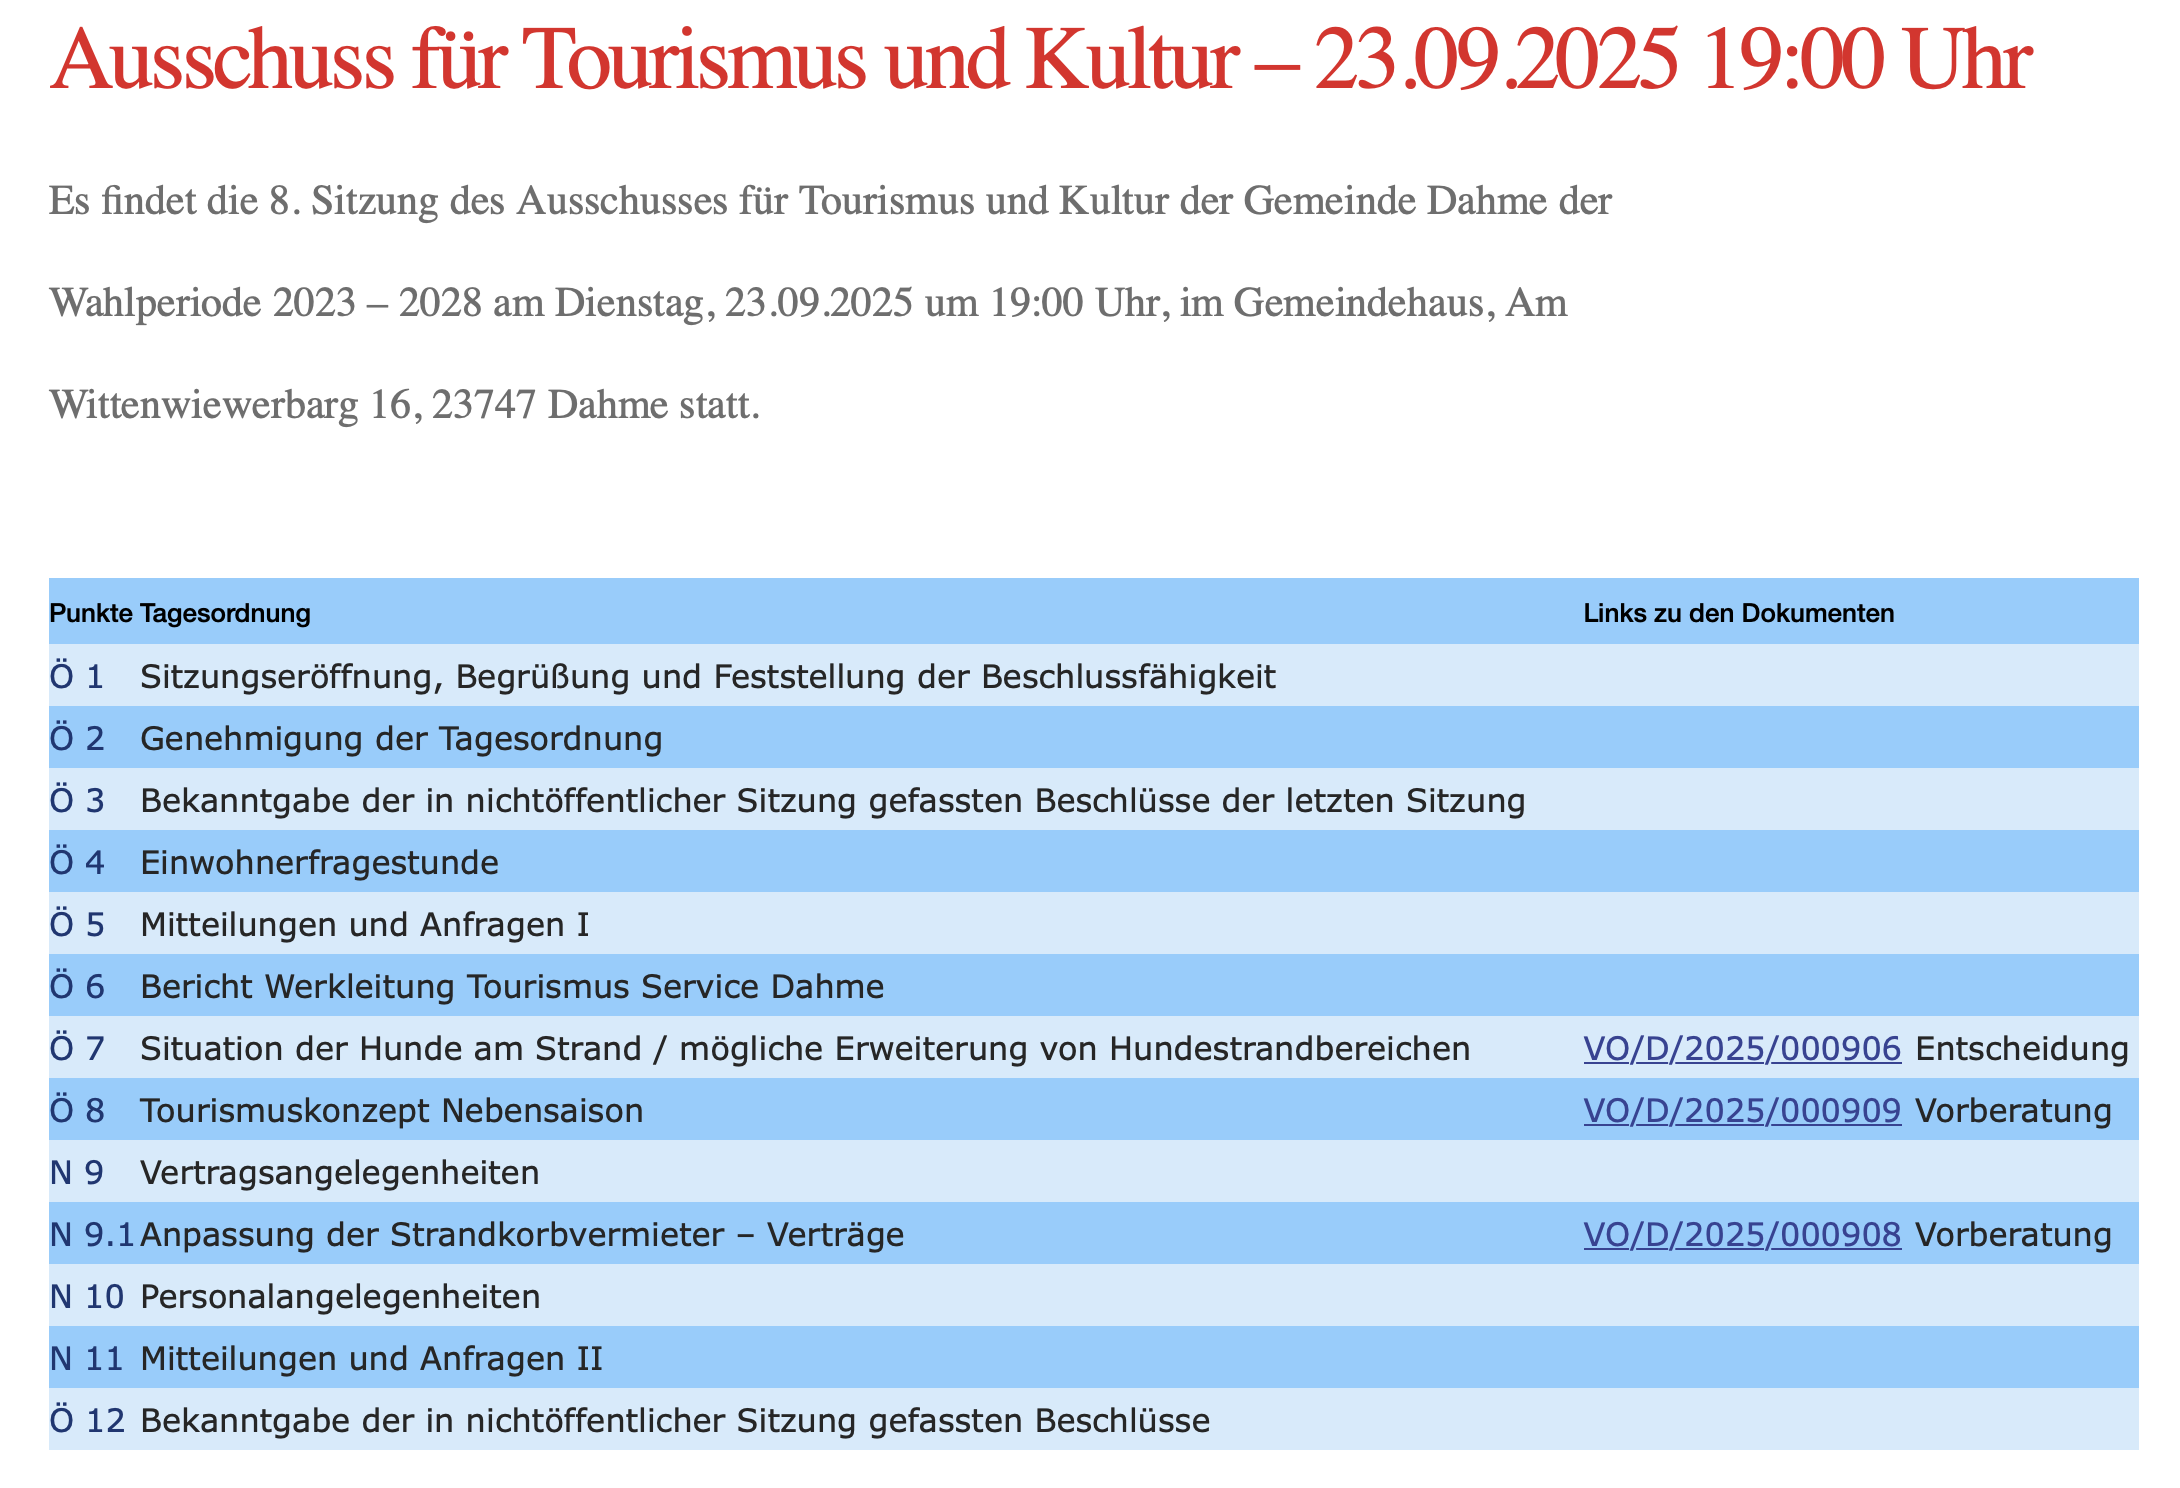This screenshot has width=2180, height=1488.
Task: Click 'Links zu den Dokumenten' column header
Action: [x=1738, y=613]
